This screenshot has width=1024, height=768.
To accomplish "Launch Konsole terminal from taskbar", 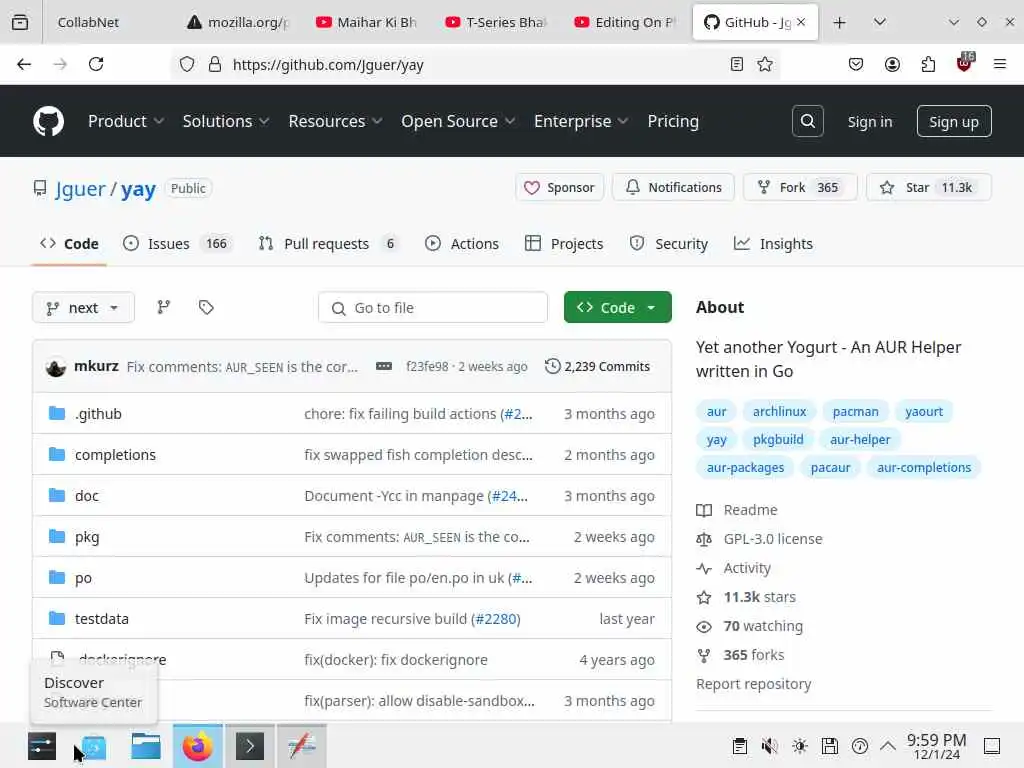I will [x=250, y=746].
